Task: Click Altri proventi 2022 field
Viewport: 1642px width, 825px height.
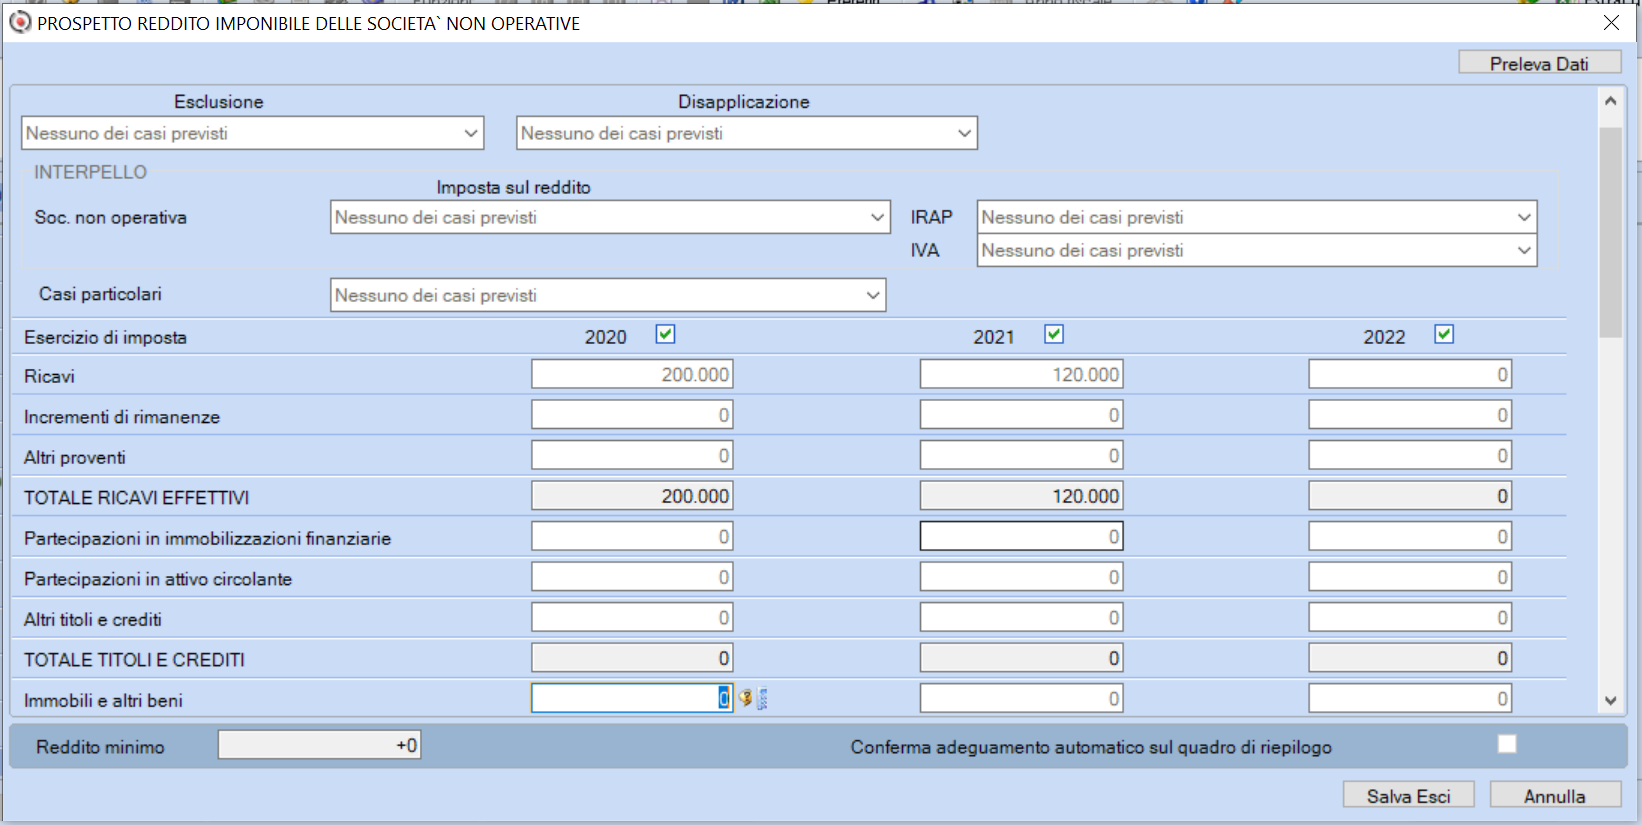Action: [1410, 455]
